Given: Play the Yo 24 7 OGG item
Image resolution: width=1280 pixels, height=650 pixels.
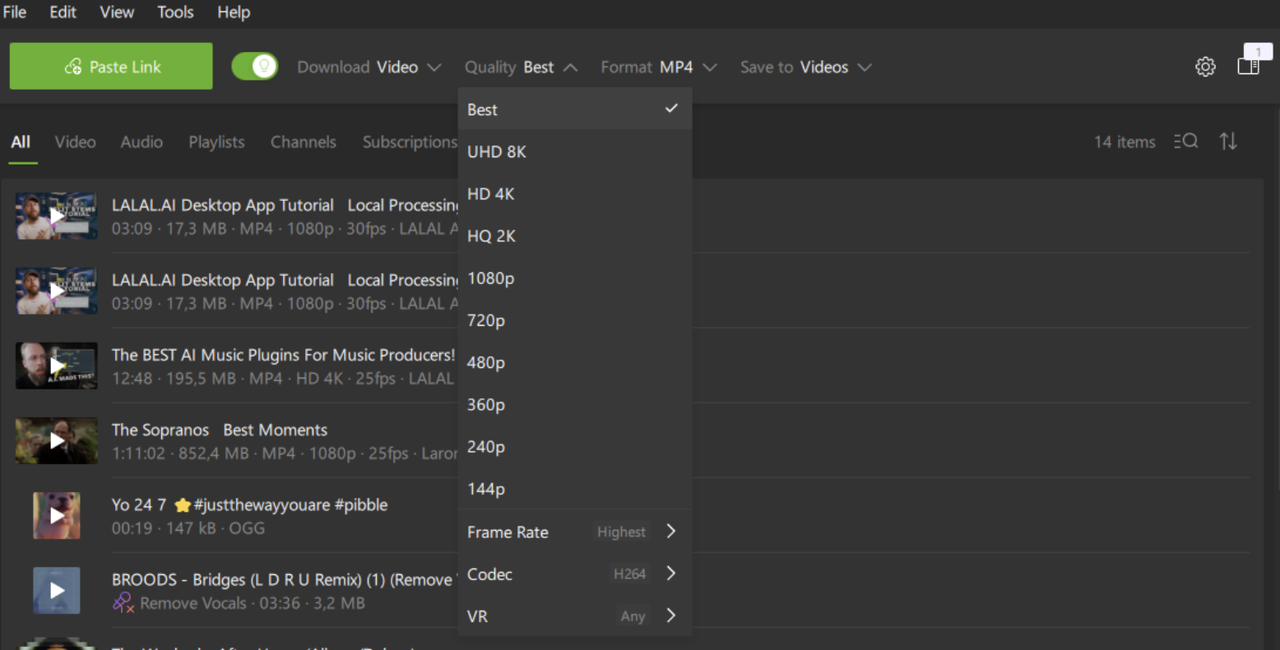Looking at the screenshot, I should pyautogui.click(x=57, y=515).
